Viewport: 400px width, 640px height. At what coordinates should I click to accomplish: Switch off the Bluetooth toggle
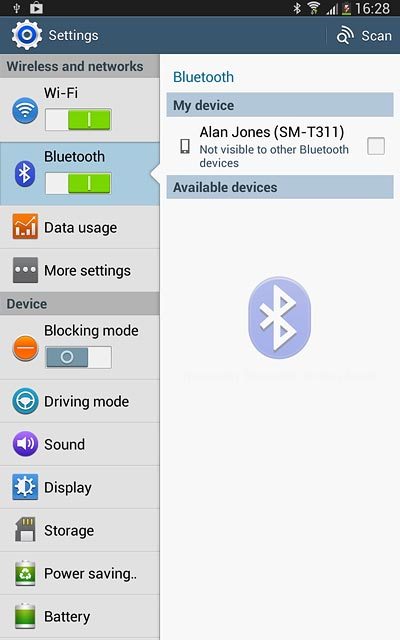coord(78,183)
